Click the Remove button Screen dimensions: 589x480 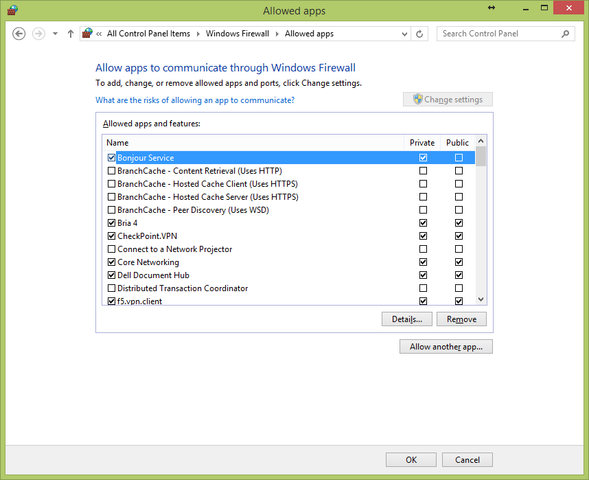(461, 319)
